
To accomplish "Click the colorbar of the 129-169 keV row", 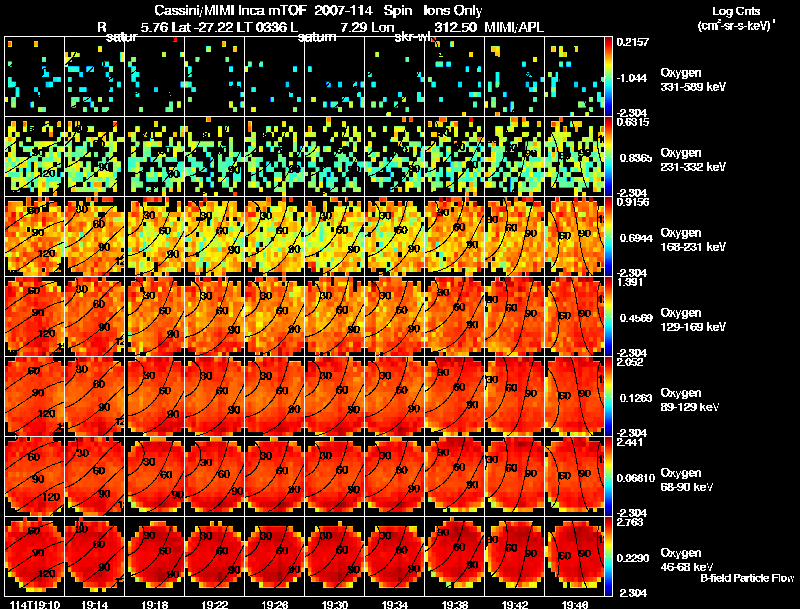I will point(608,317).
